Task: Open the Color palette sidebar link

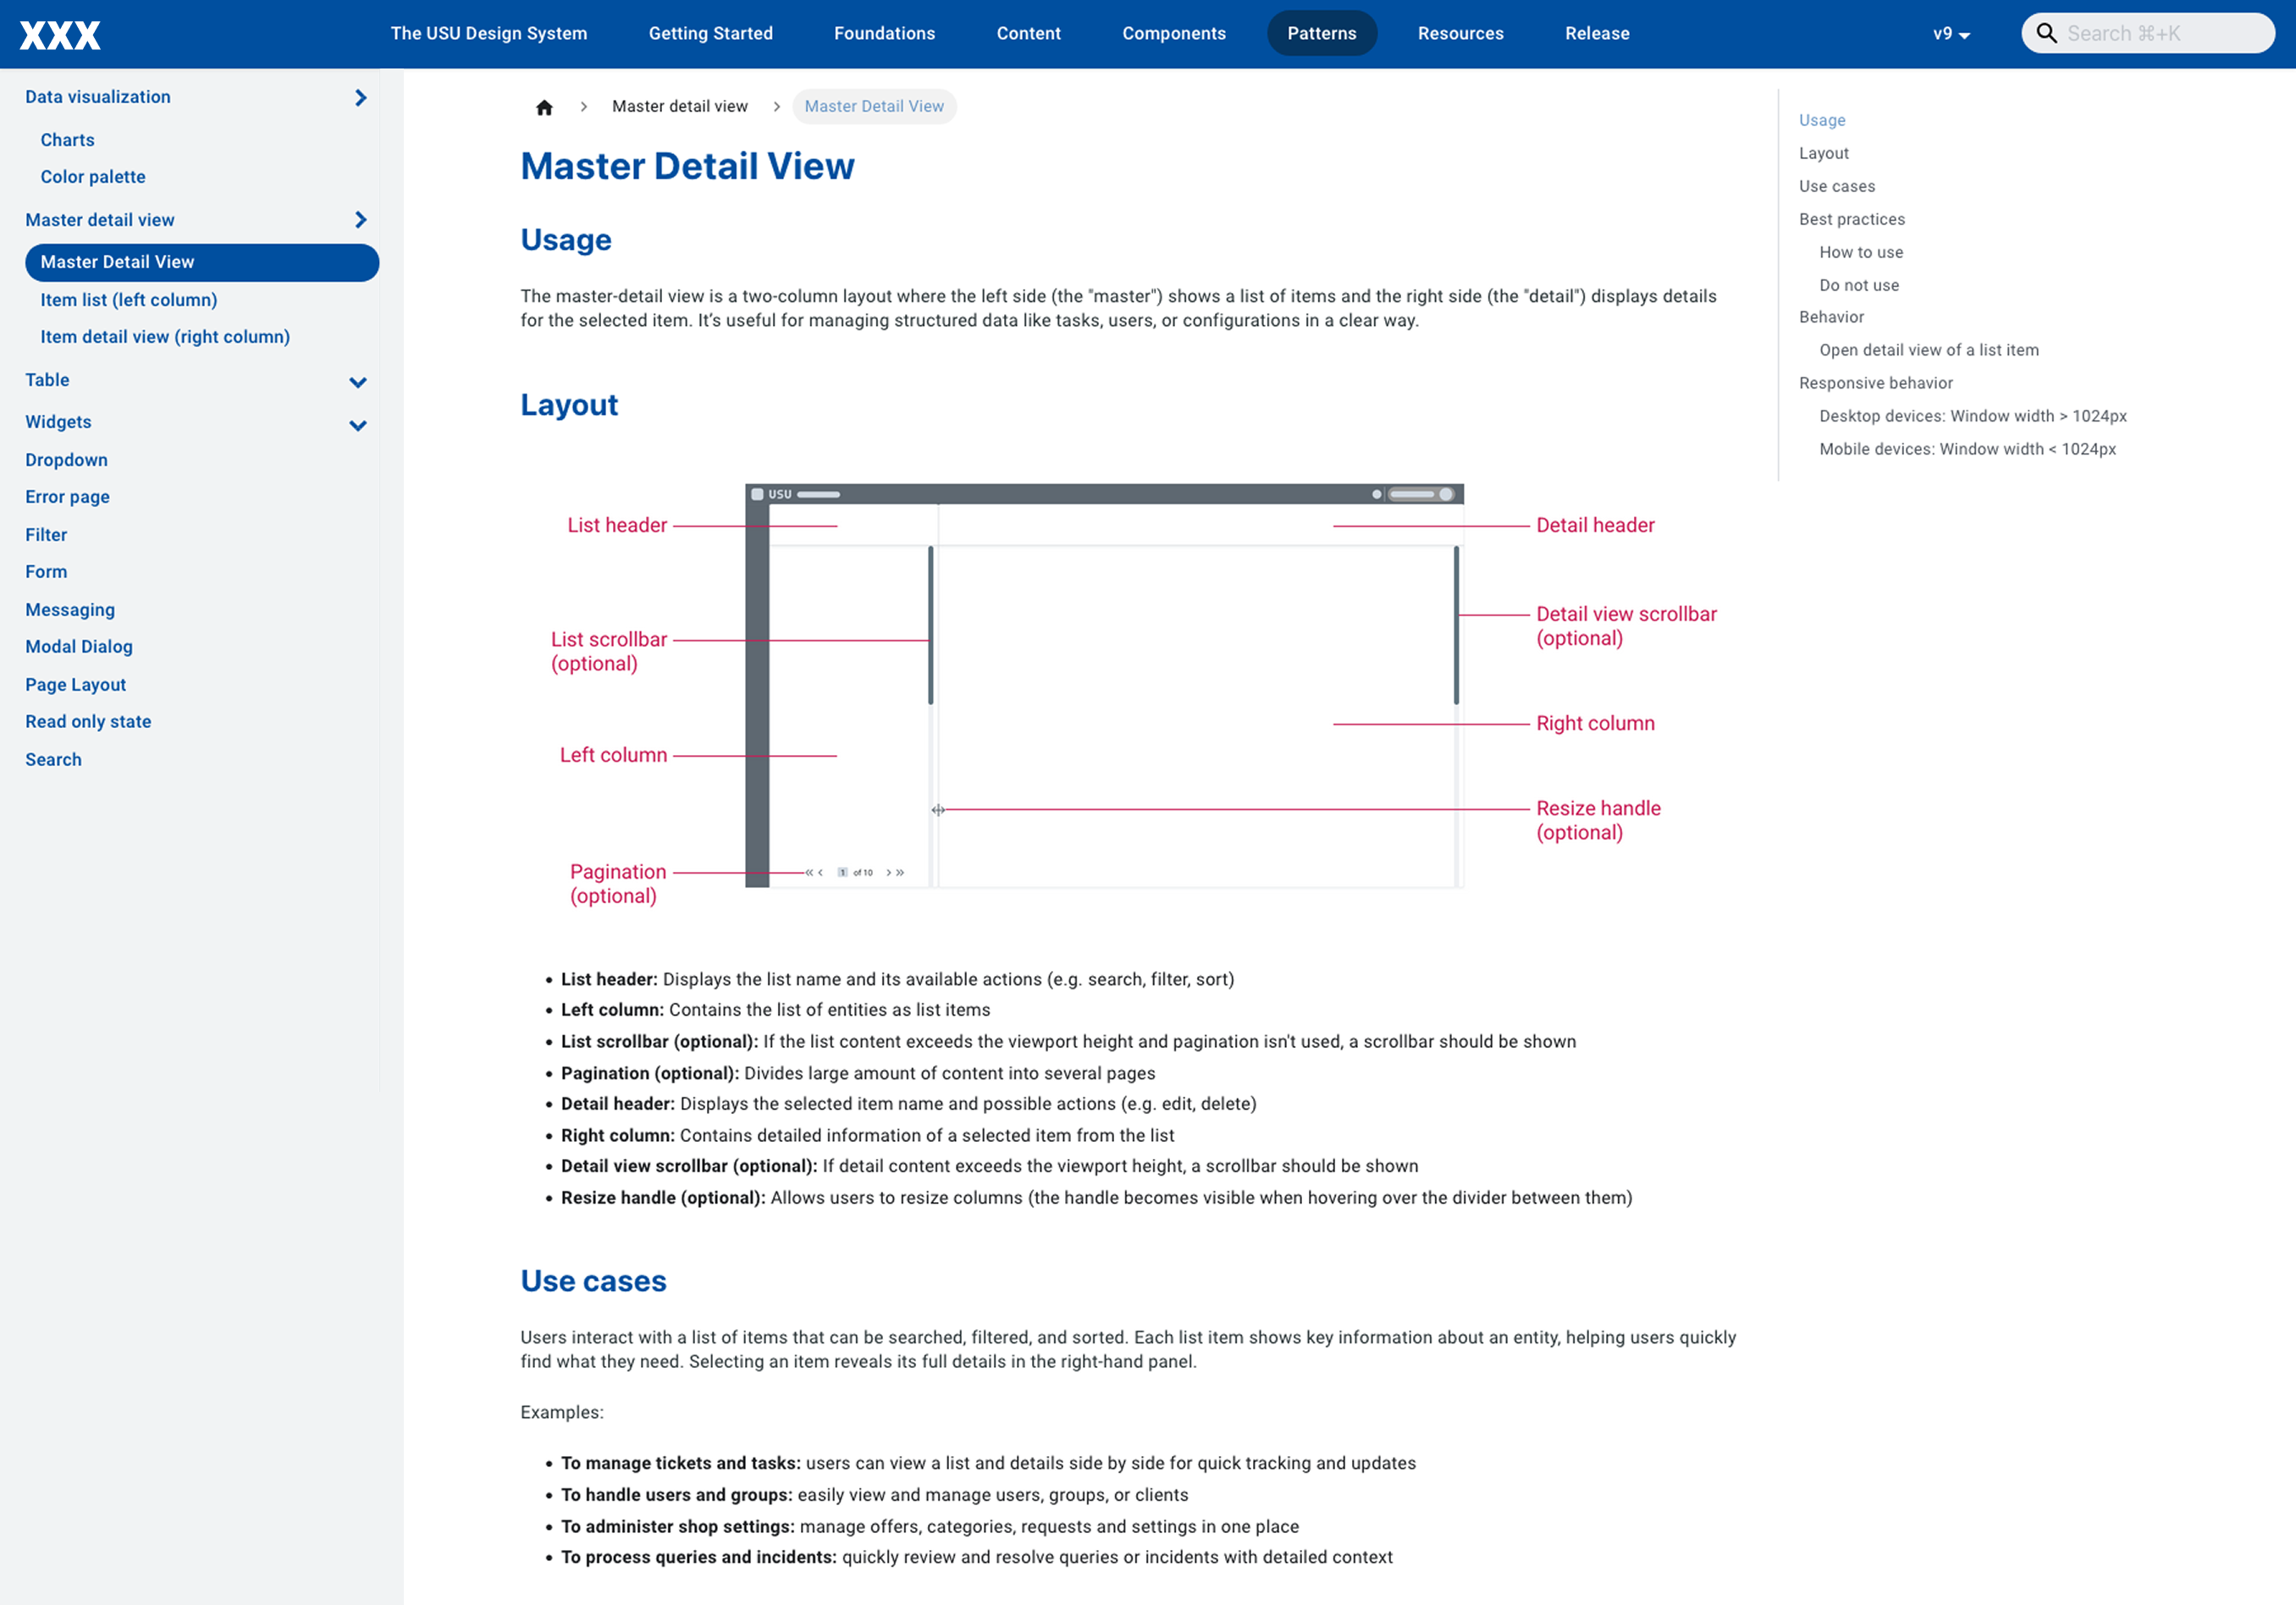Action: click(x=93, y=177)
